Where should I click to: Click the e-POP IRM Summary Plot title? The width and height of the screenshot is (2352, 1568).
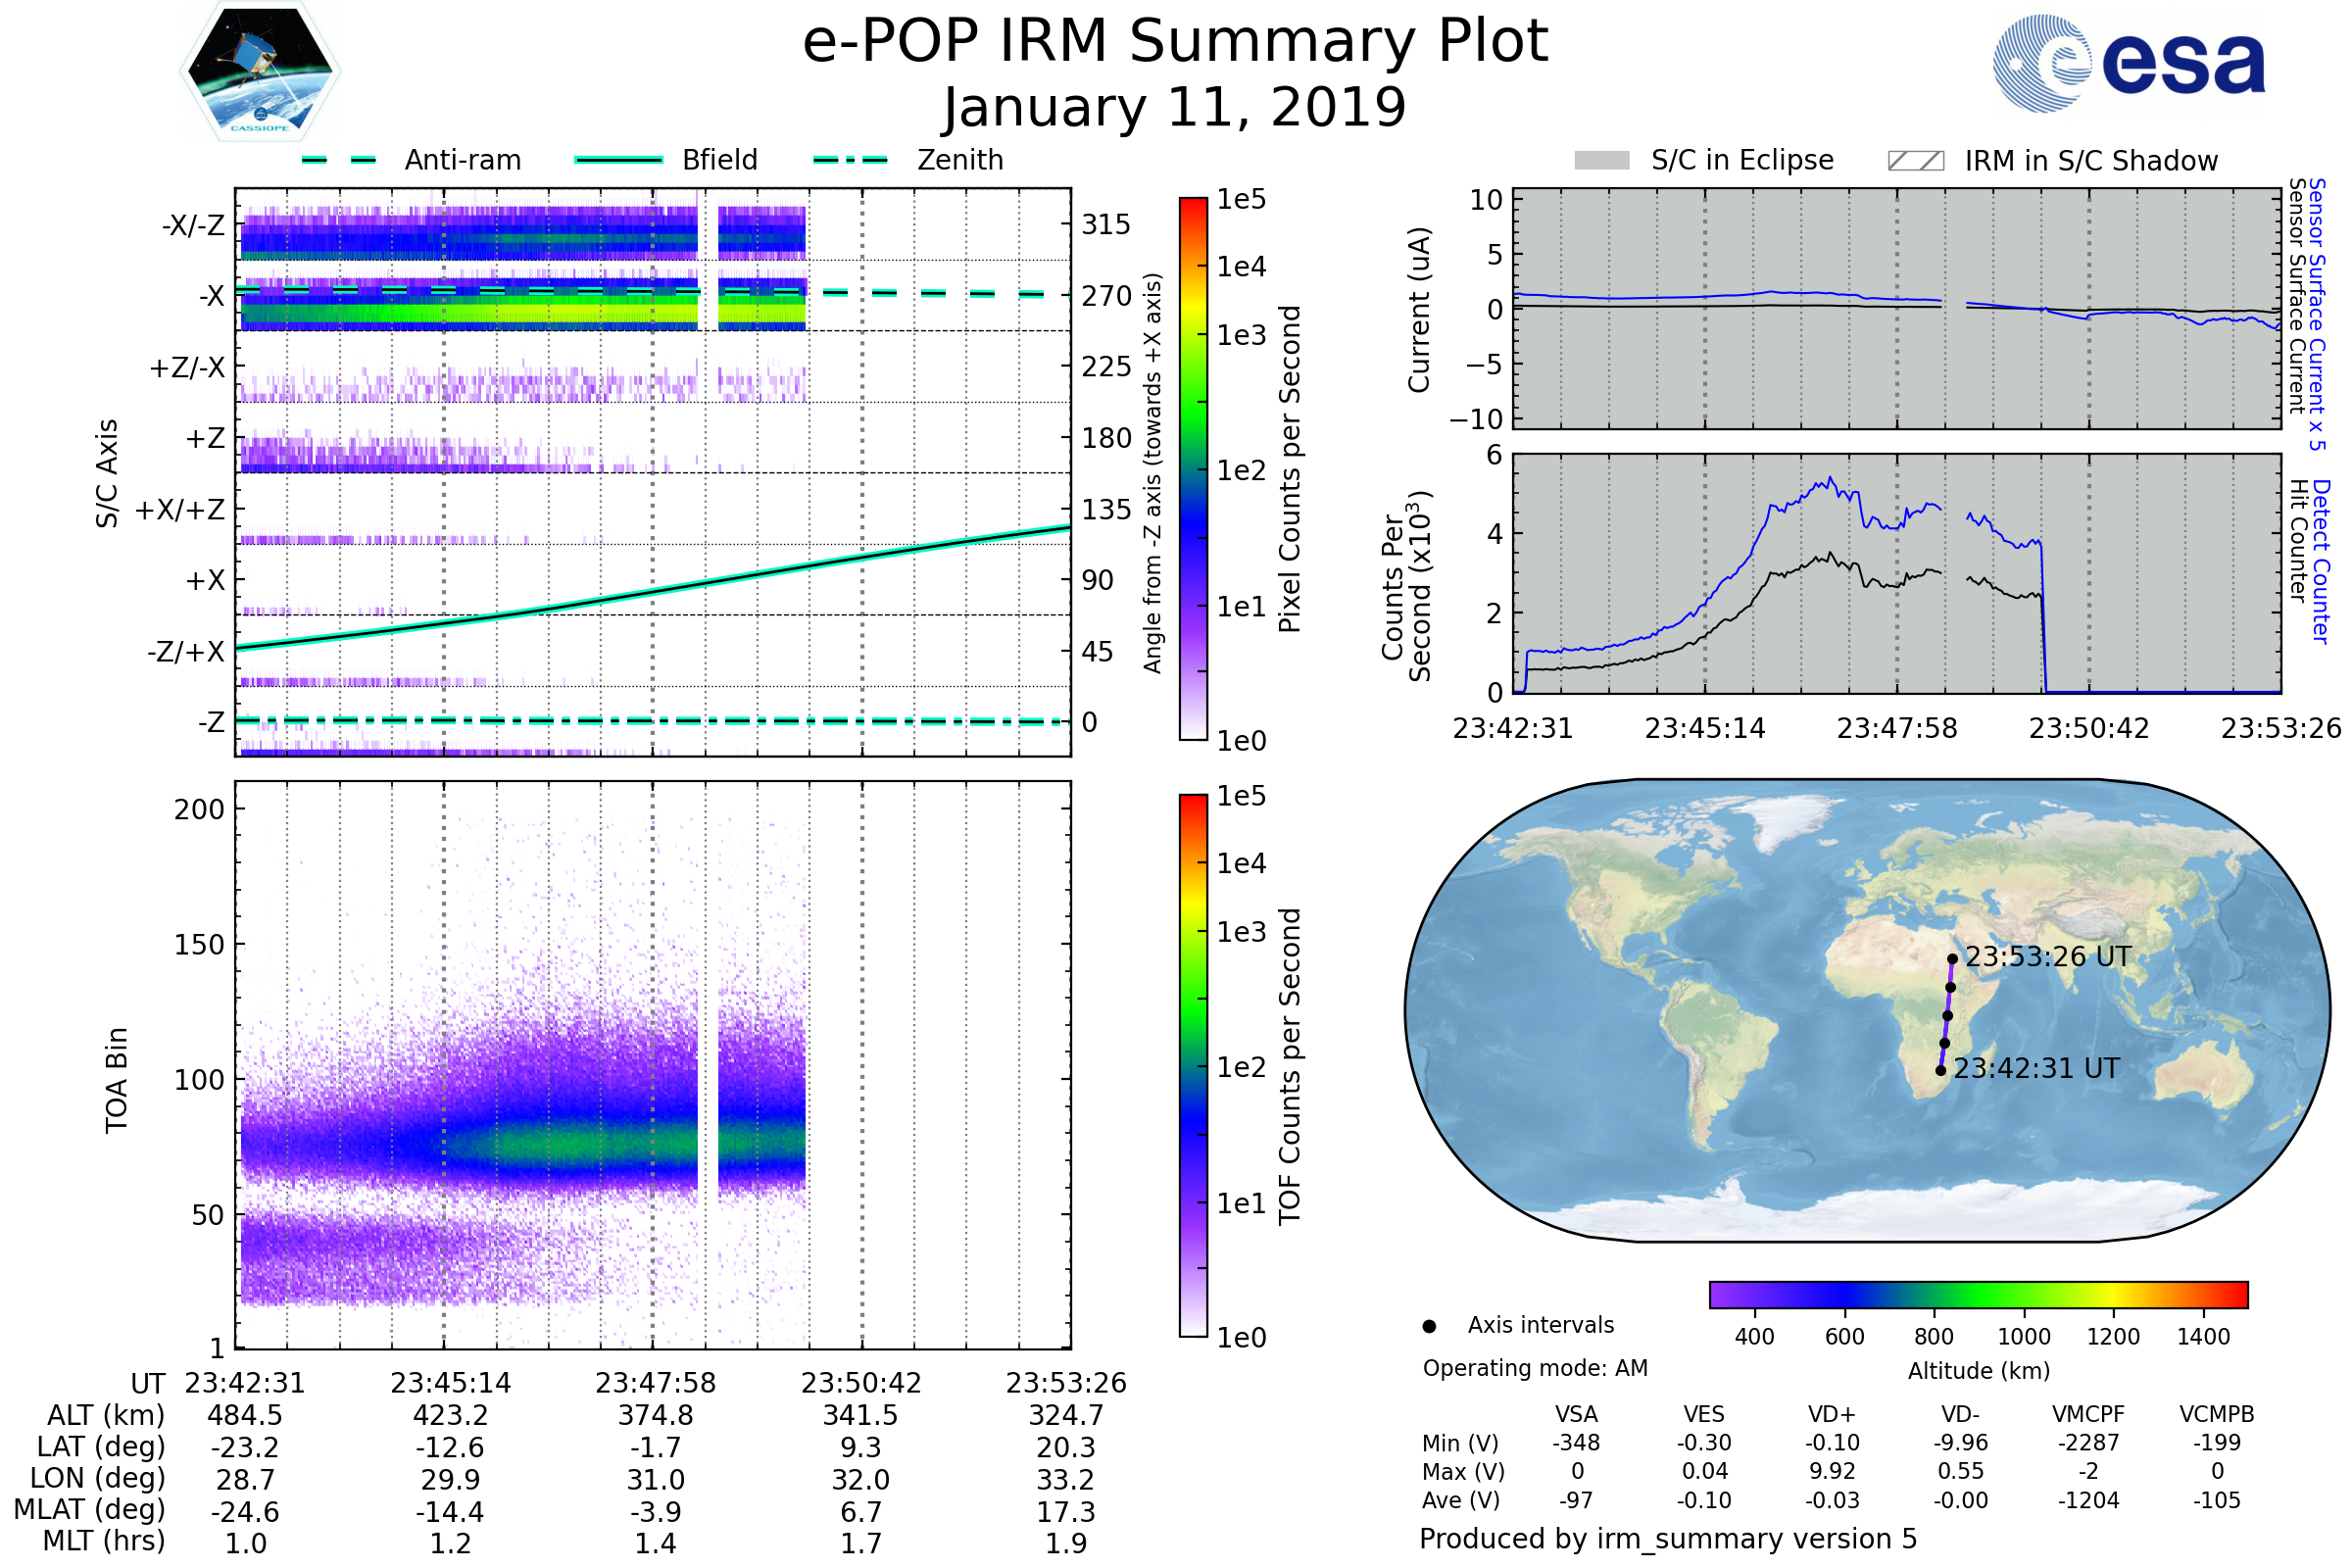point(1175,42)
